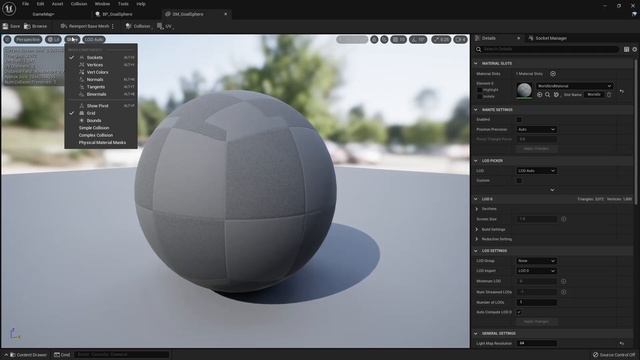The width and height of the screenshot is (640, 360).
Task: Open the Position Precision dropdown
Action: coord(536,130)
